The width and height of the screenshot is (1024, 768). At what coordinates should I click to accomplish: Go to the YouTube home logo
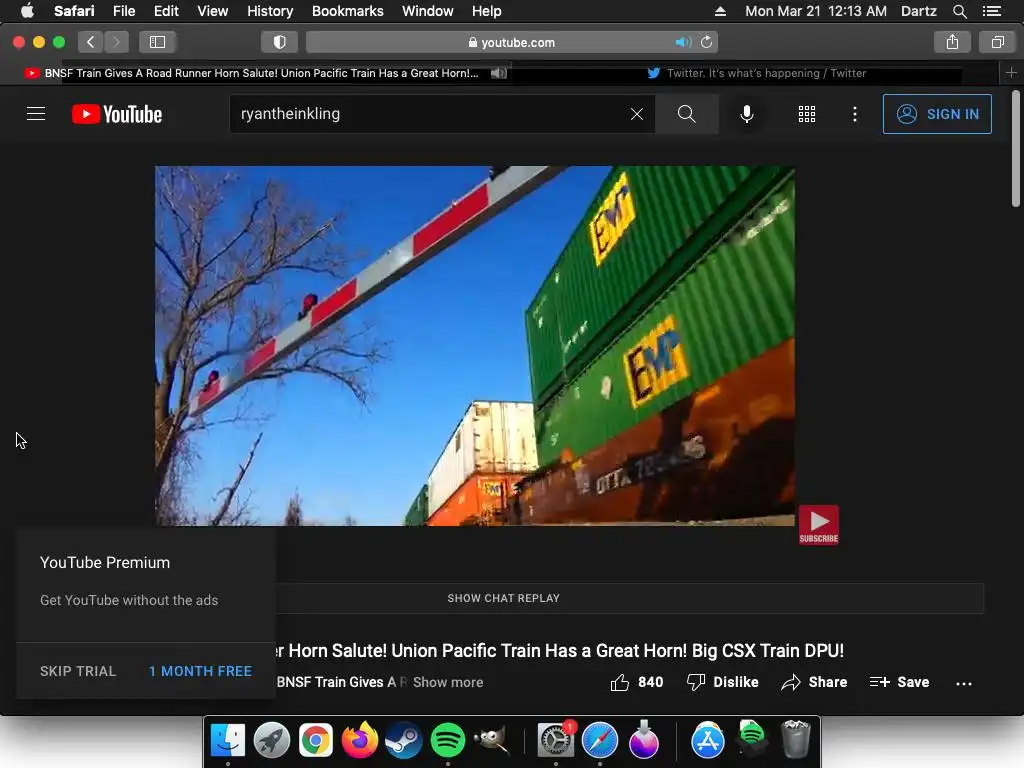click(x=117, y=114)
